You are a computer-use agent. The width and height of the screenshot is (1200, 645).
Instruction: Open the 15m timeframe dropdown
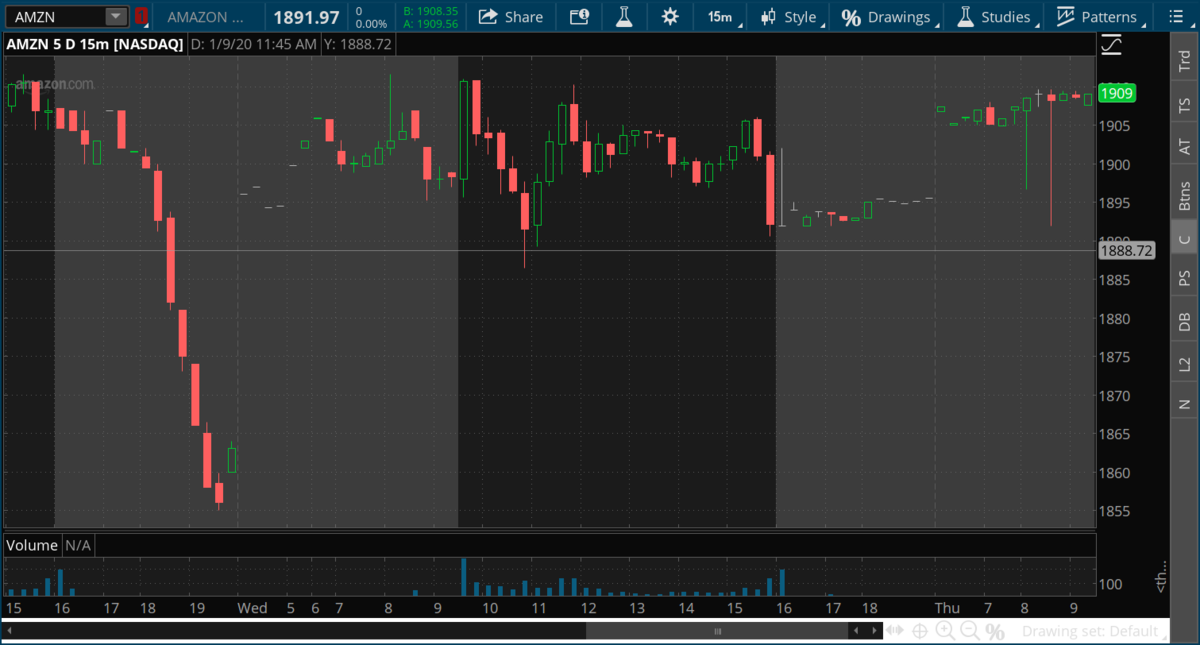click(x=722, y=16)
